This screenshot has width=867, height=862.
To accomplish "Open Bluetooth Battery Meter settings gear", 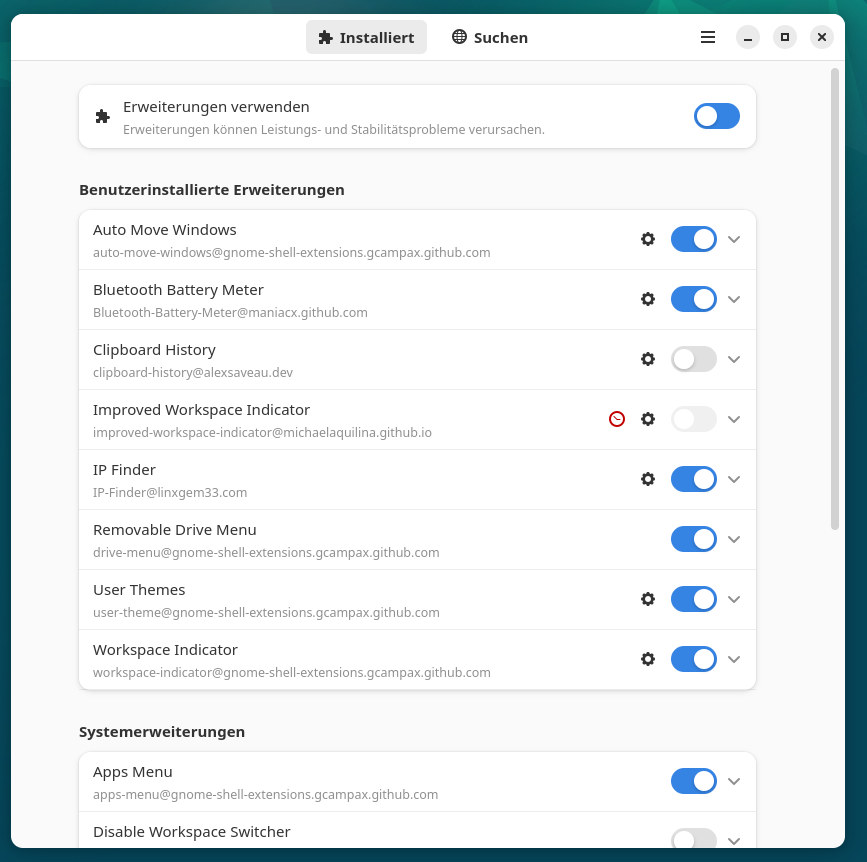I will pyautogui.click(x=648, y=299).
